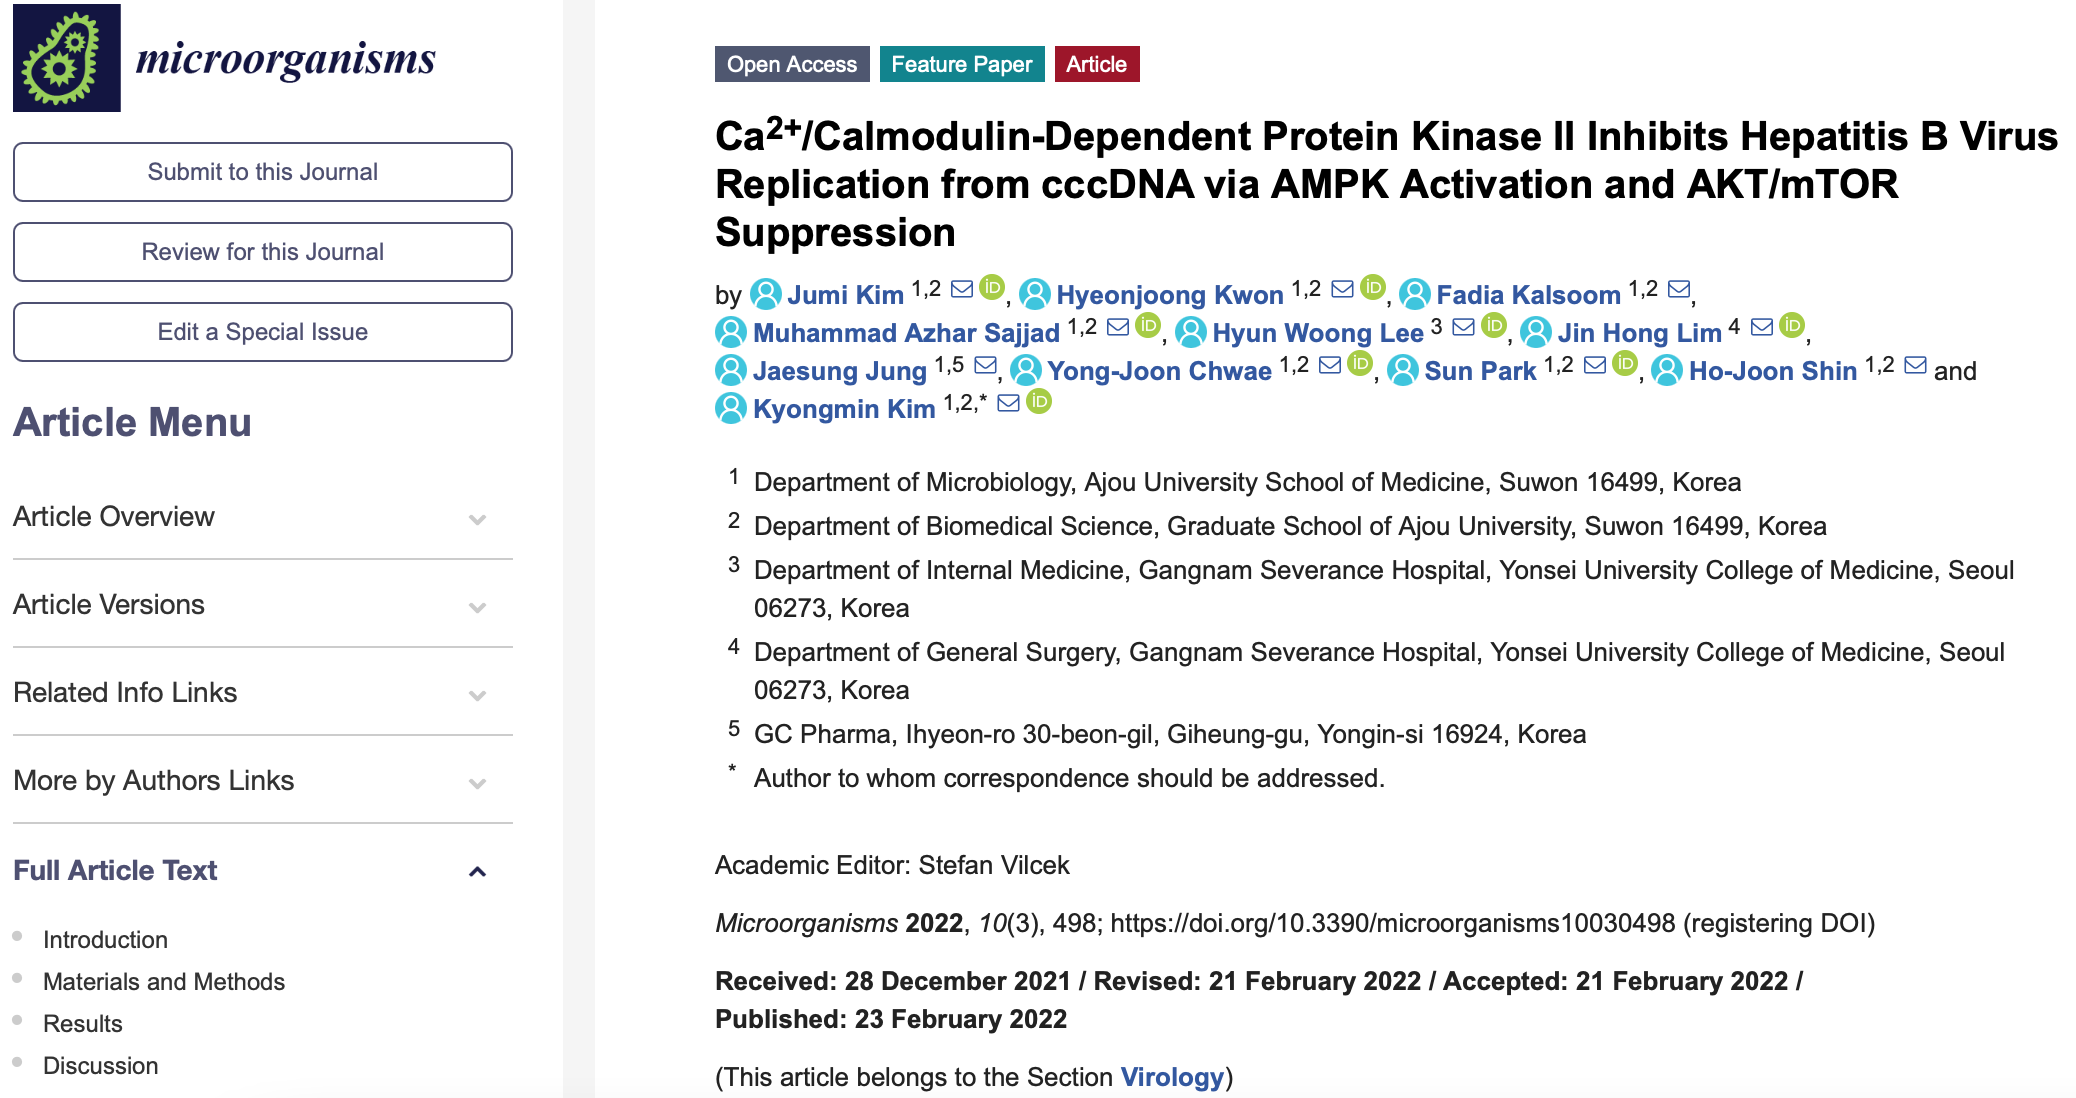Open the Virology section link
The width and height of the screenshot is (2076, 1098).
click(x=1171, y=1077)
